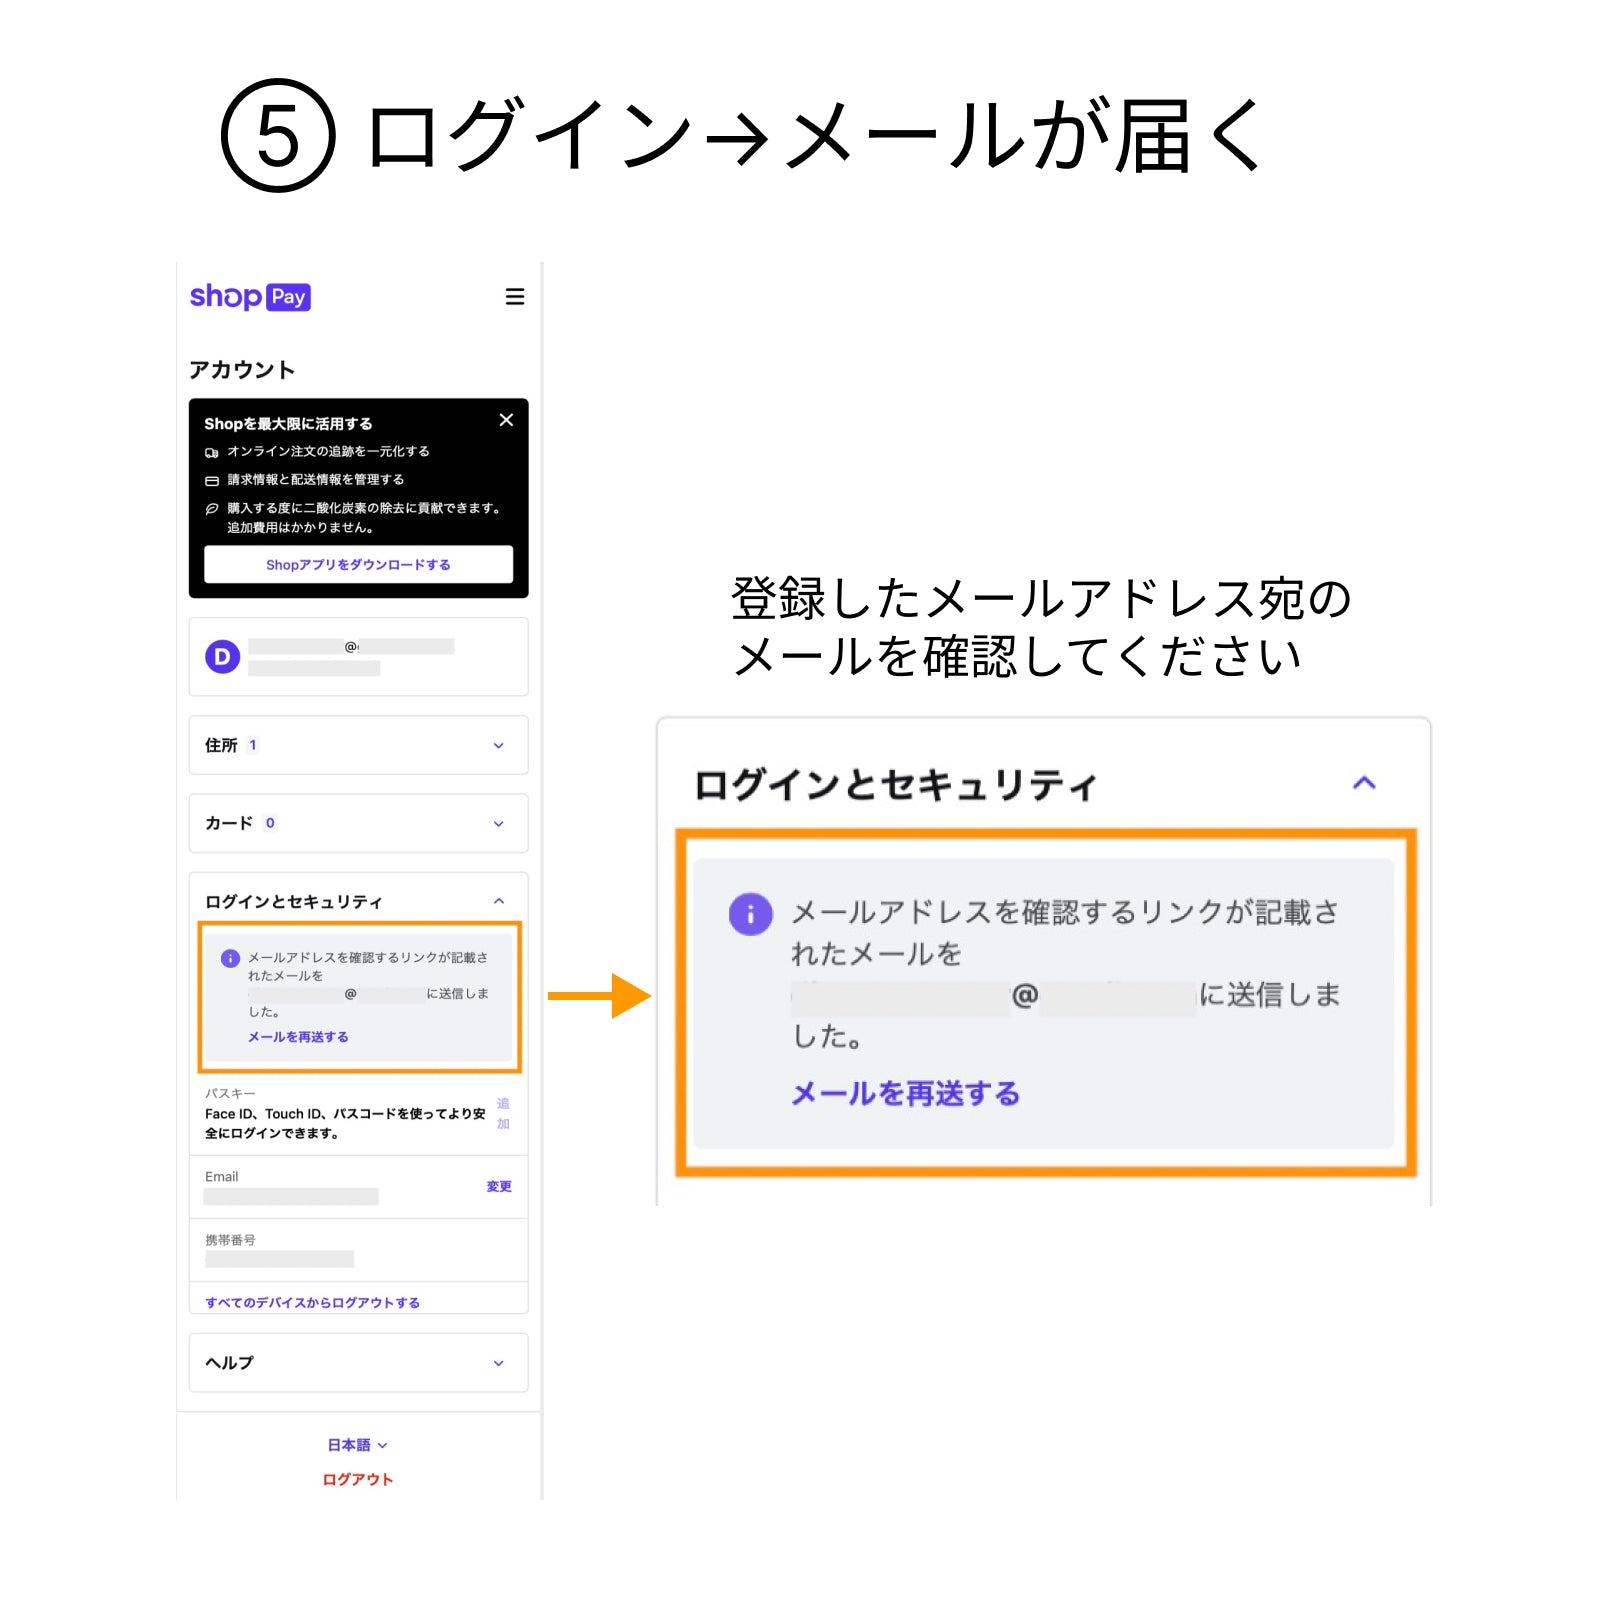Expand the カード section

pos(498,824)
